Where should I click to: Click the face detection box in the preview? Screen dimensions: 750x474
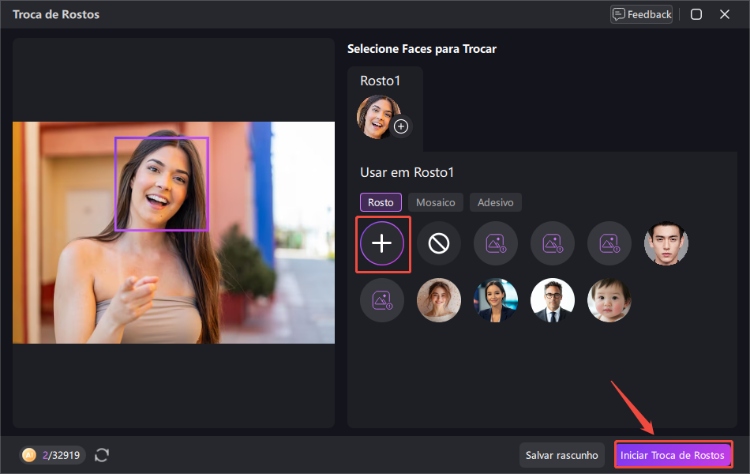(x=162, y=184)
